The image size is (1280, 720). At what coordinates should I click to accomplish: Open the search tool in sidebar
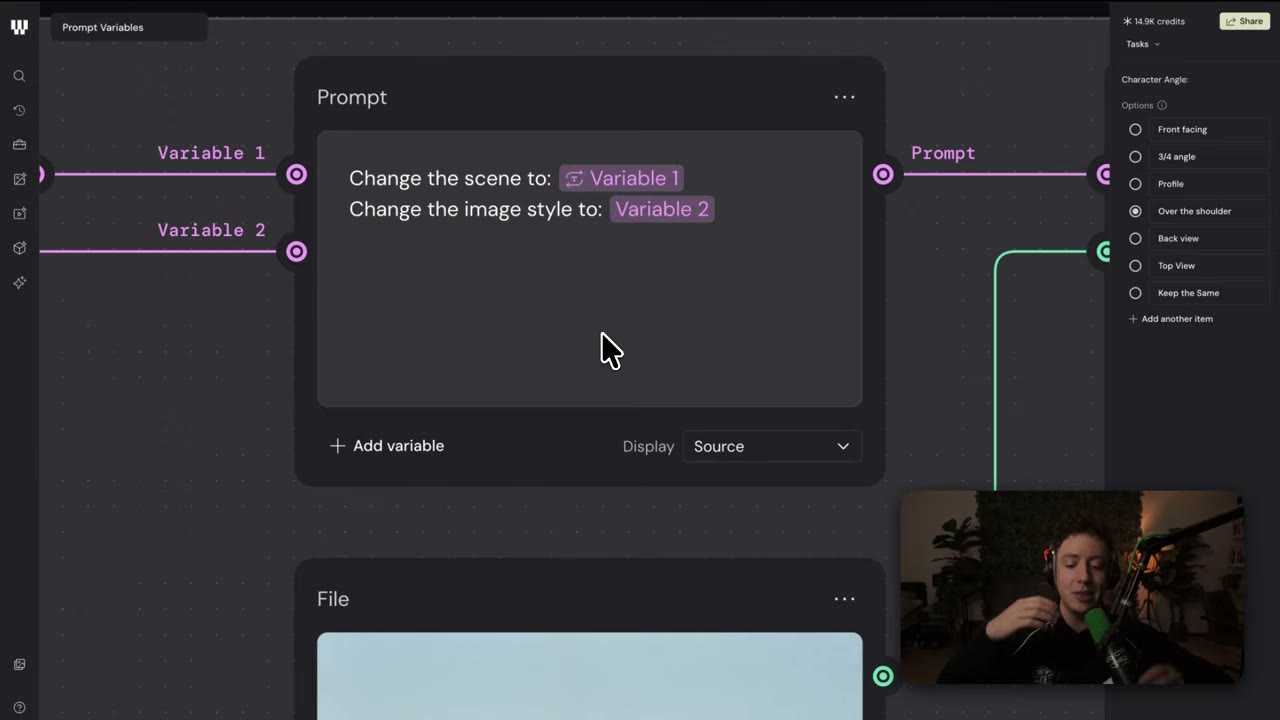(19, 76)
